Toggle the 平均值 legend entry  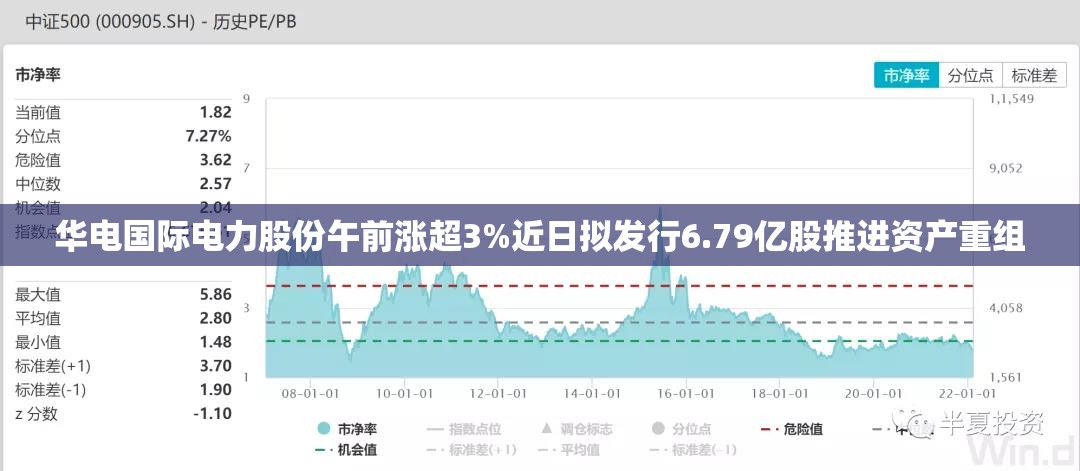tap(568, 450)
